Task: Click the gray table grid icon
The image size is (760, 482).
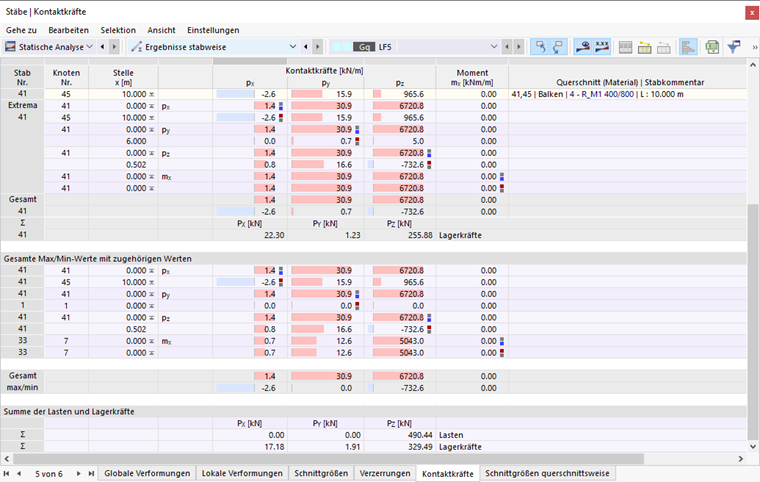Action: pos(625,47)
